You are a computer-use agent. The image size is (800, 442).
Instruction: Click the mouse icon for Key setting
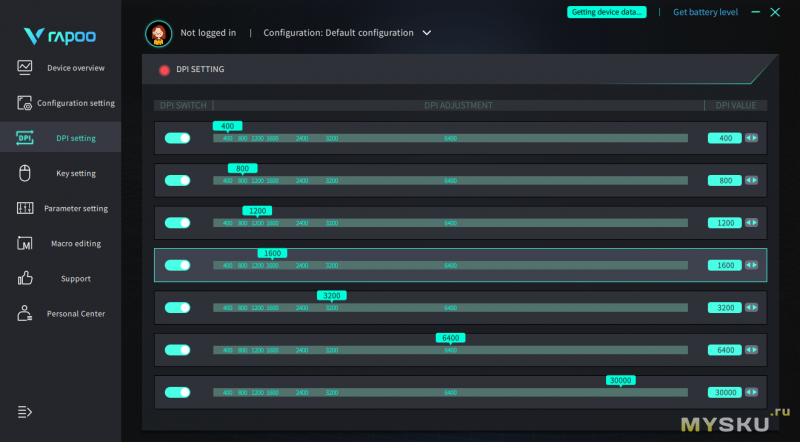pyautogui.click(x=25, y=173)
